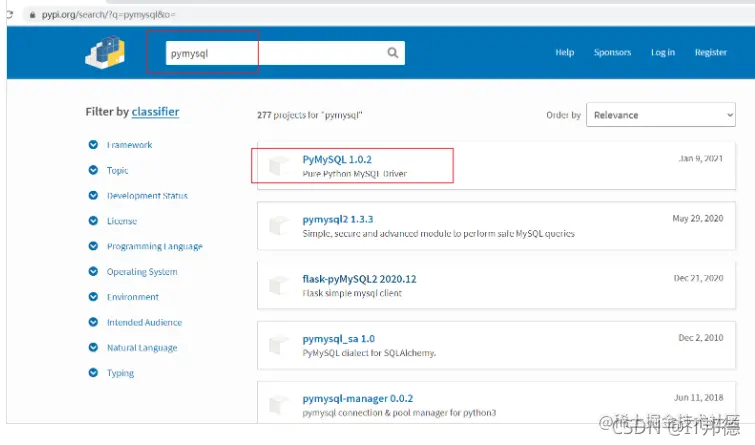Click the Typing filter label

pos(120,373)
